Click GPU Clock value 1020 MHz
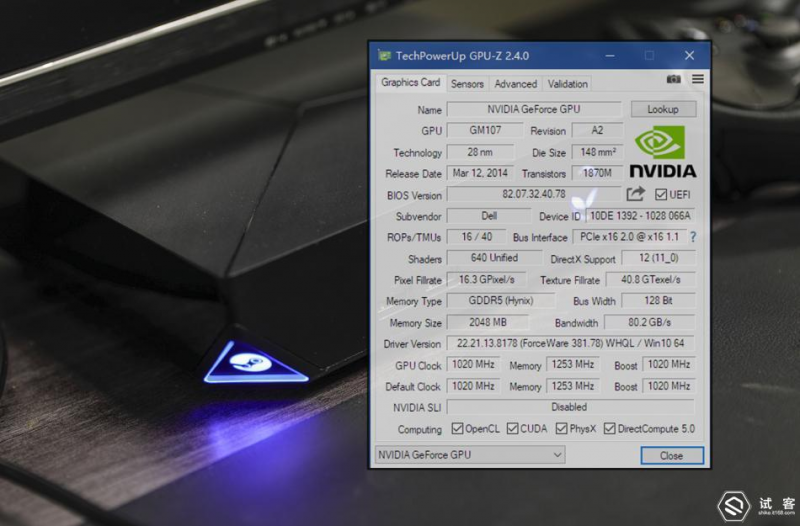The height and width of the screenshot is (526, 800). [473, 364]
